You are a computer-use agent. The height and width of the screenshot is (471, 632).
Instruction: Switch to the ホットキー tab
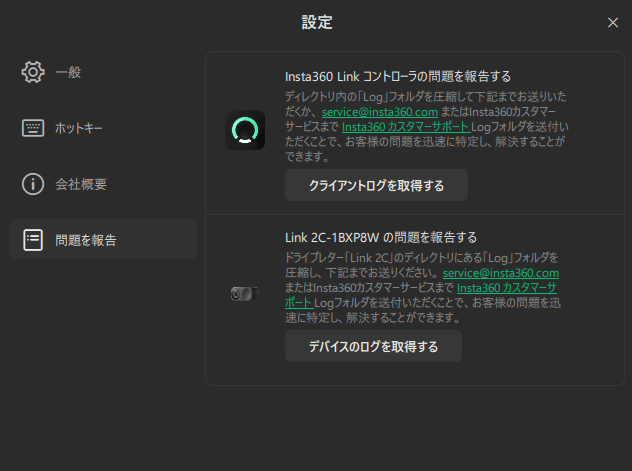(79, 128)
